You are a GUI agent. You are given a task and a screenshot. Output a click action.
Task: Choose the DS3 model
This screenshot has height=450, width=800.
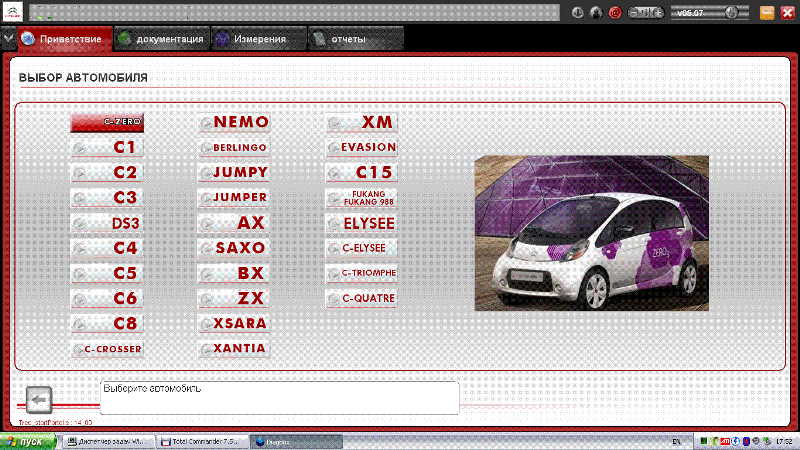[x=108, y=223]
